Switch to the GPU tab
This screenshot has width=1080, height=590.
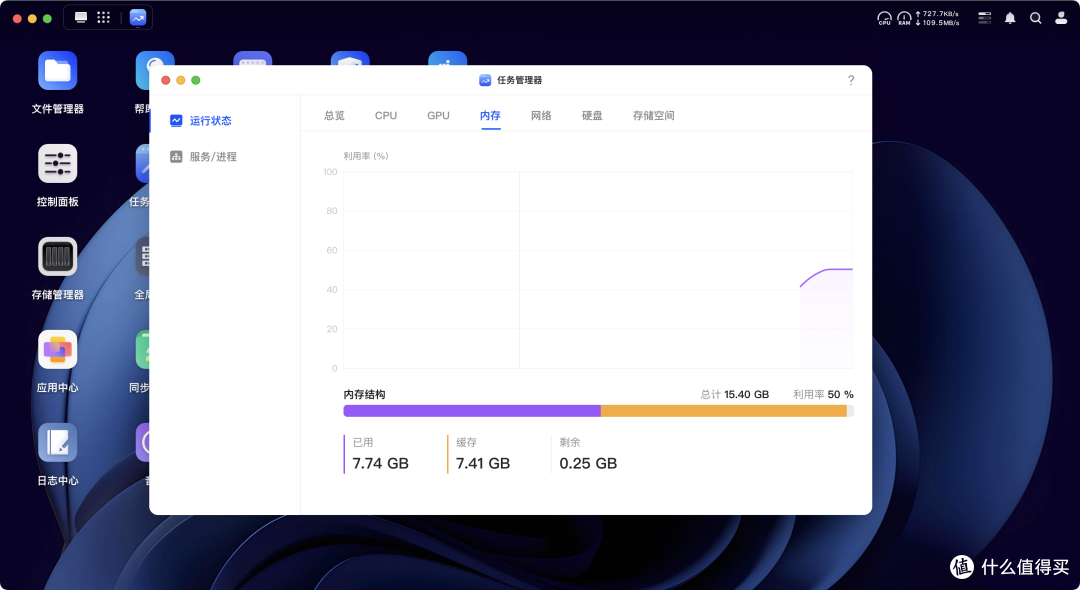click(x=438, y=116)
